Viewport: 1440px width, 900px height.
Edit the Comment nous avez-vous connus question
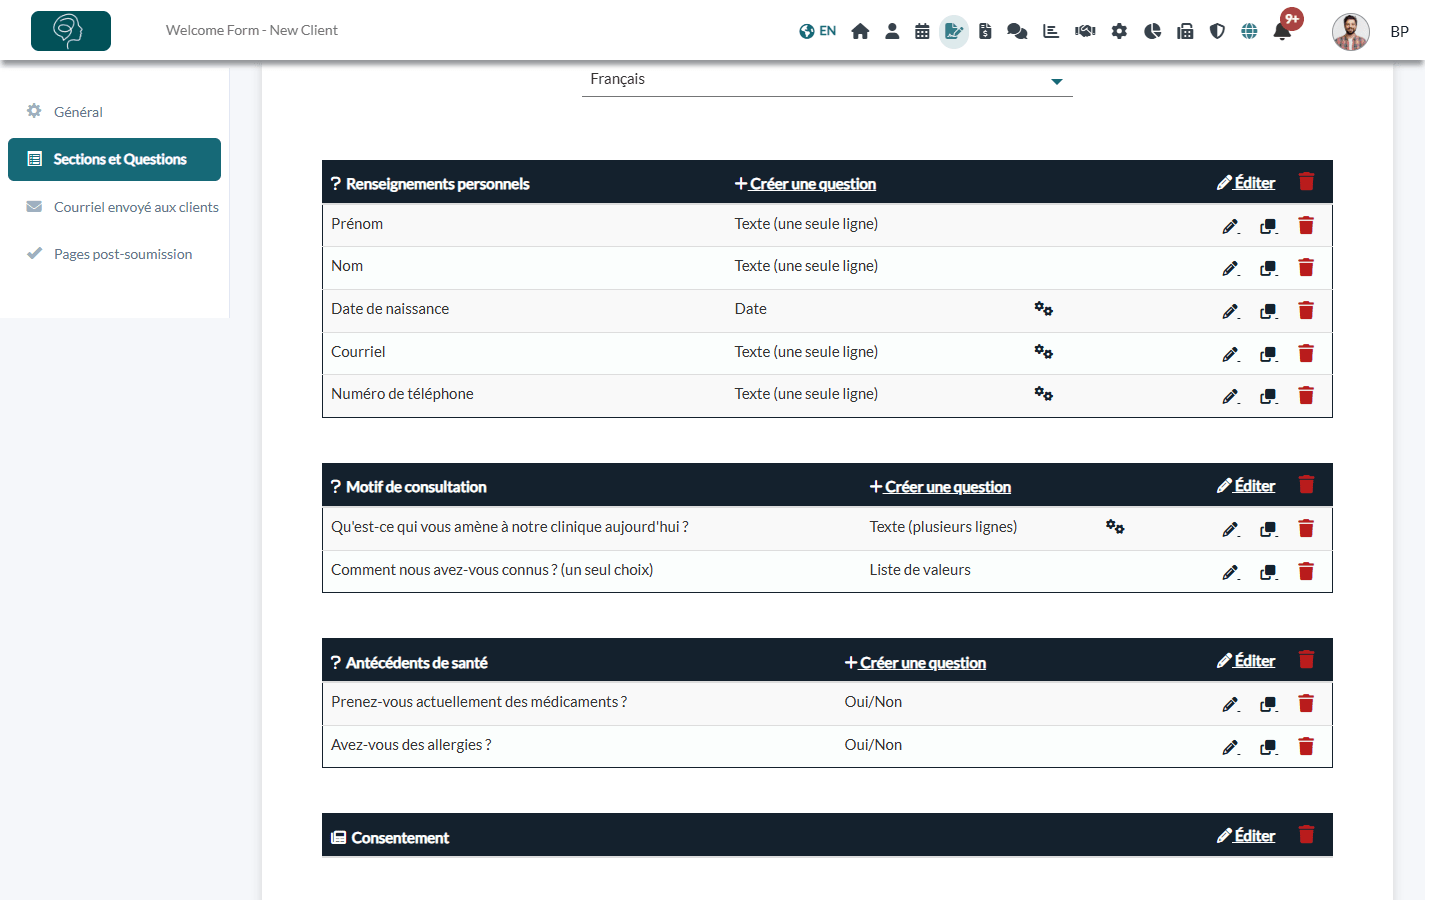point(1231,572)
